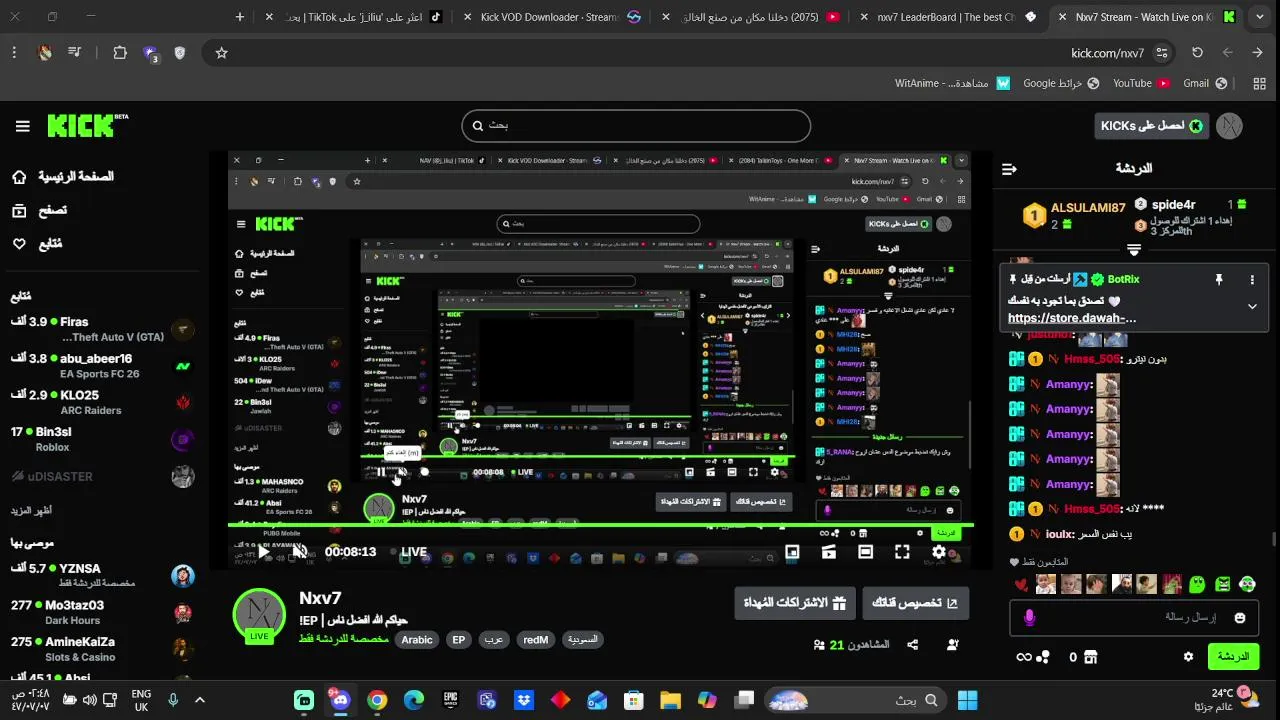Bookmark this page with the star icon
This screenshot has height=720, width=1280.
tap(221, 53)
